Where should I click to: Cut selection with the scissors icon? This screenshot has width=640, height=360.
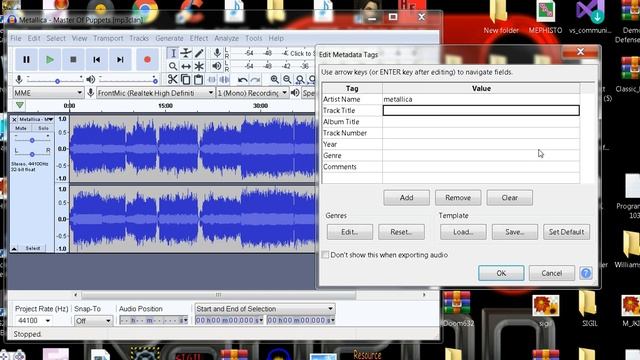pos(173,79)
